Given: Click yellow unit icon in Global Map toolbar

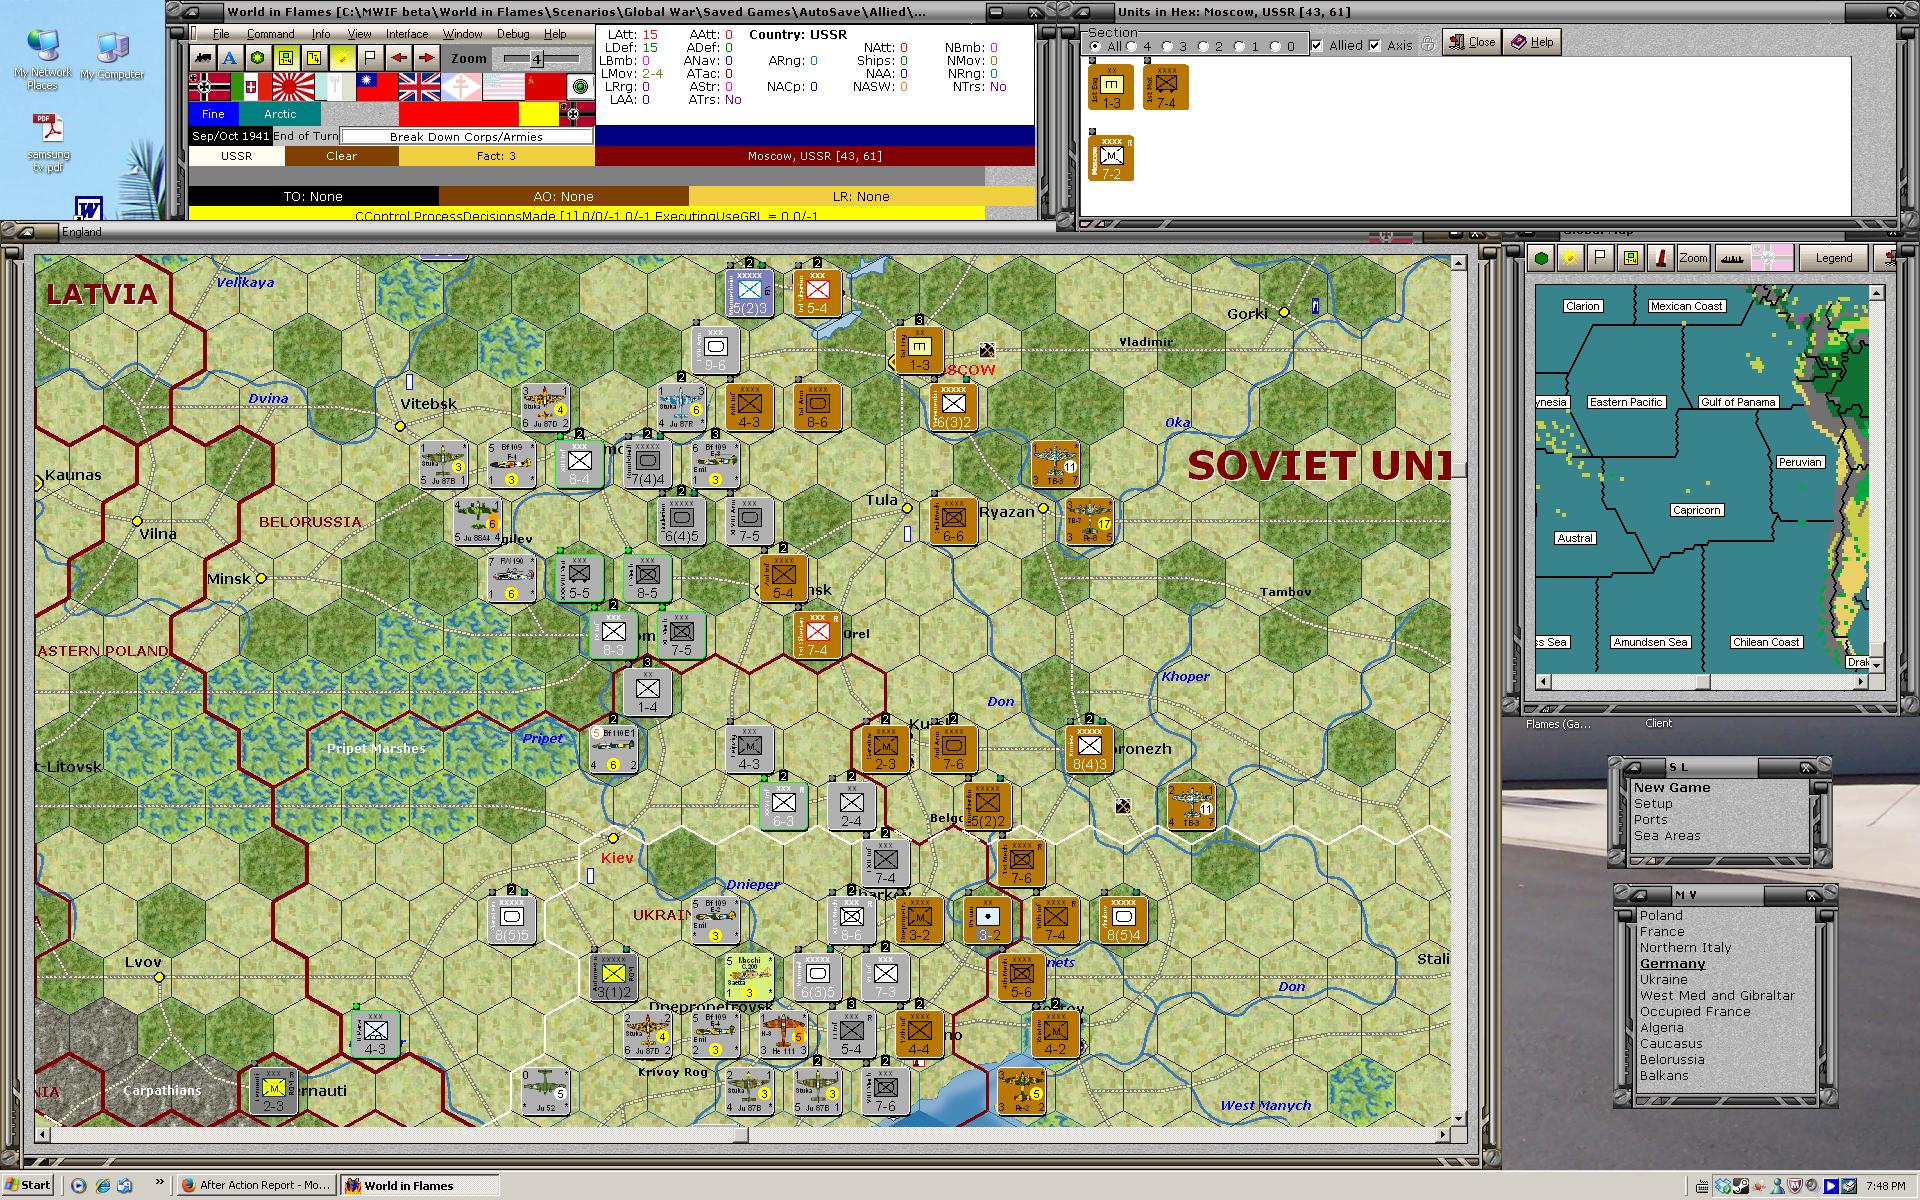Looking at the screenshot, I should [x=1631, y=258].
